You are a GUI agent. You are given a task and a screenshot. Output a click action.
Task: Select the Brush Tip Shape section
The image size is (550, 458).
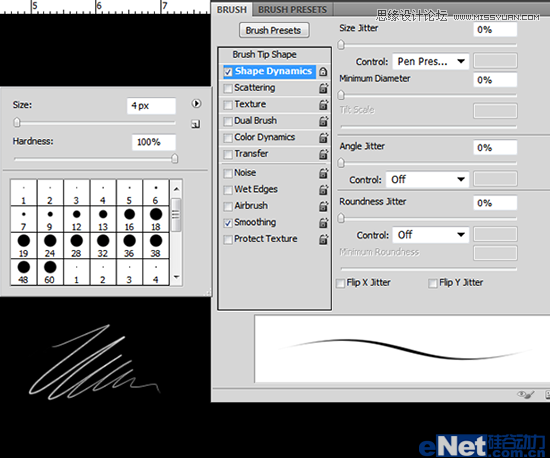(x=264, y=55)
